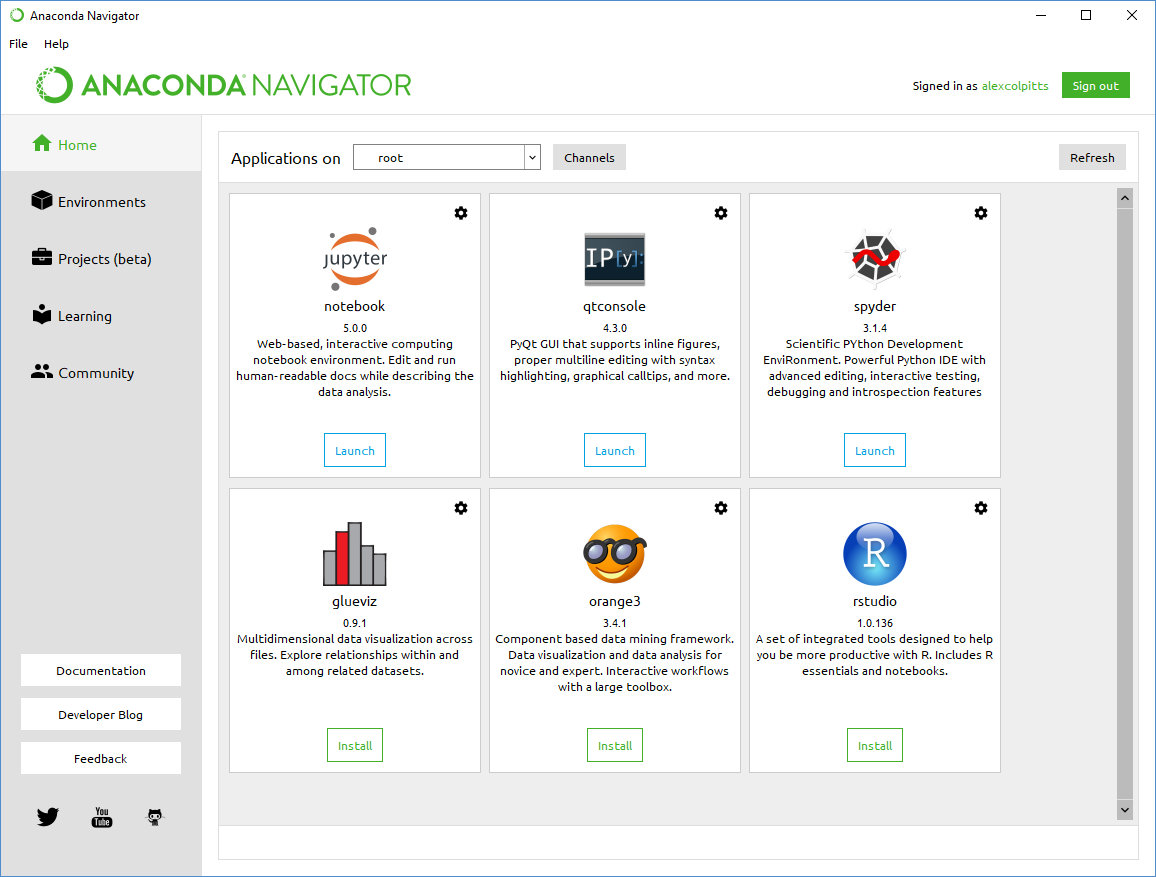Open the Developer Blog button

coord(101,714)
